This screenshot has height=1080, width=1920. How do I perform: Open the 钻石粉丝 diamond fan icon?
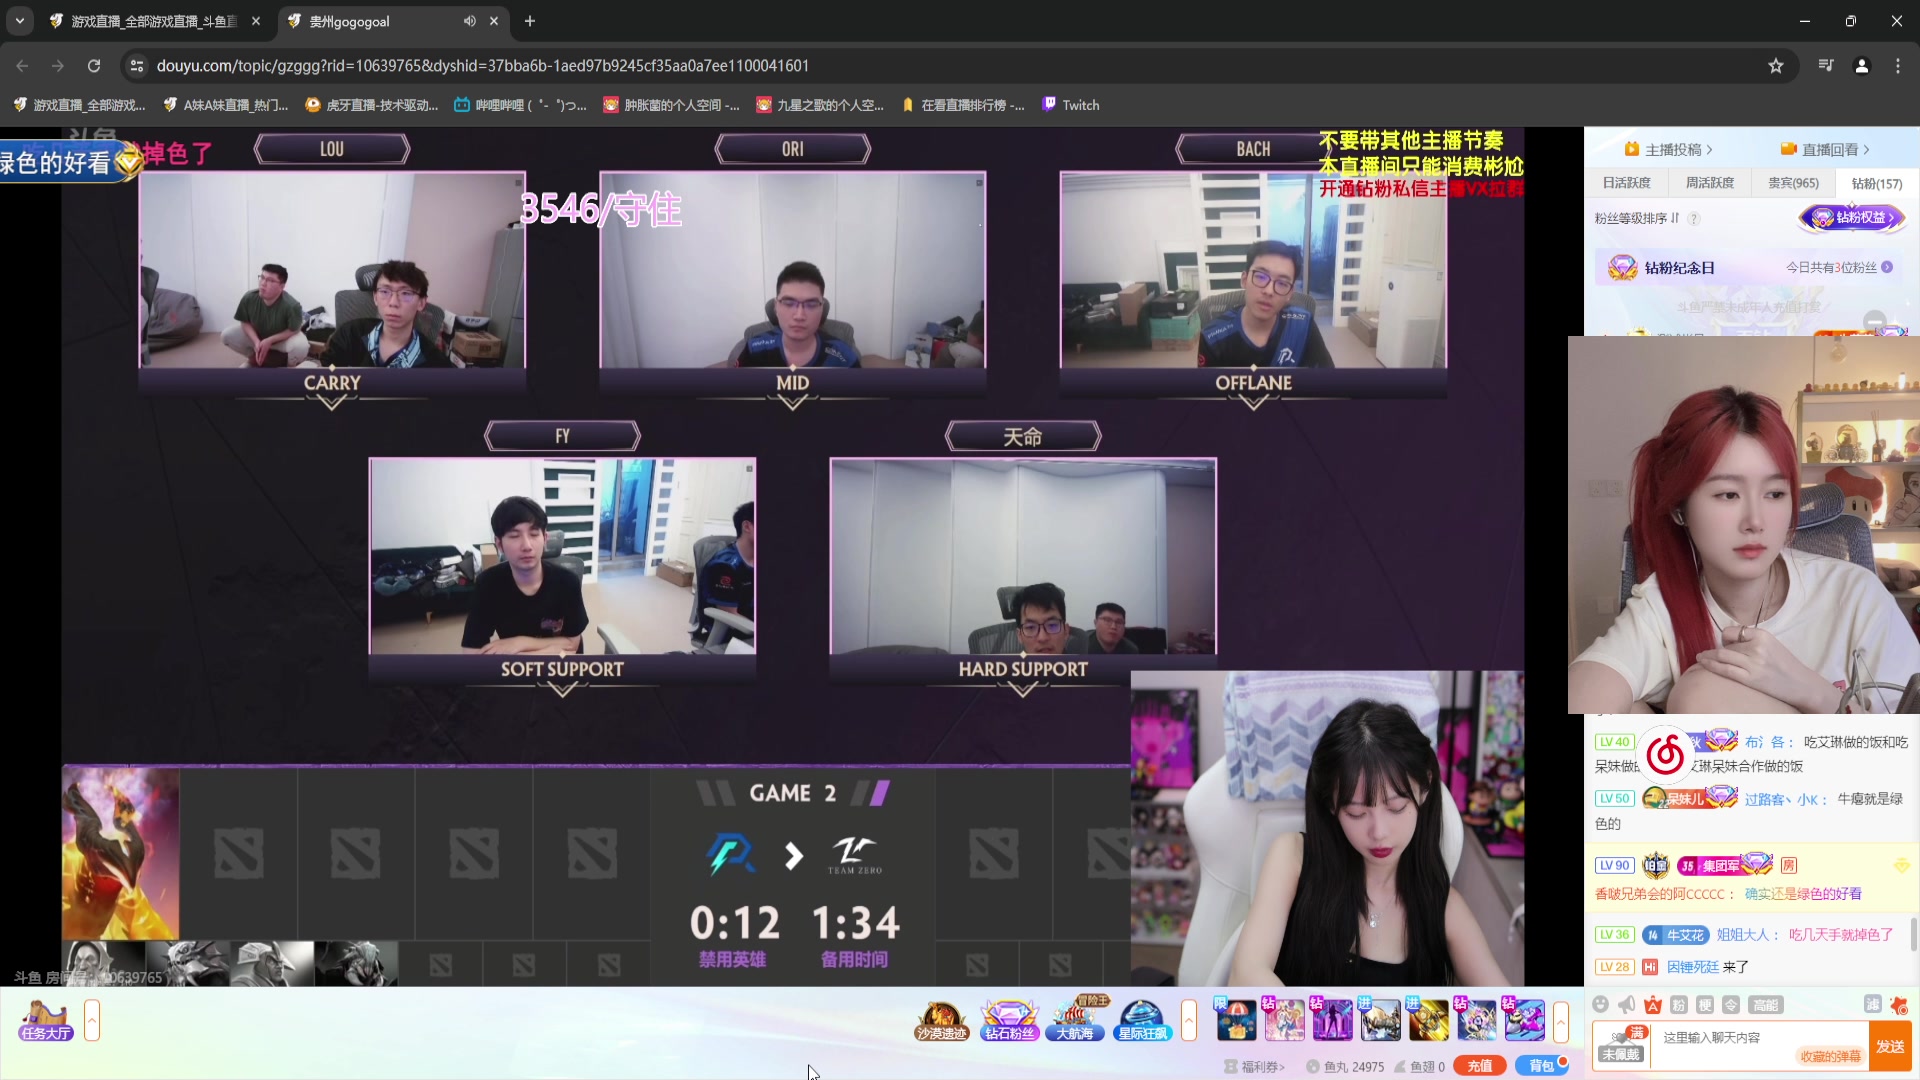click(1008, 1021)
